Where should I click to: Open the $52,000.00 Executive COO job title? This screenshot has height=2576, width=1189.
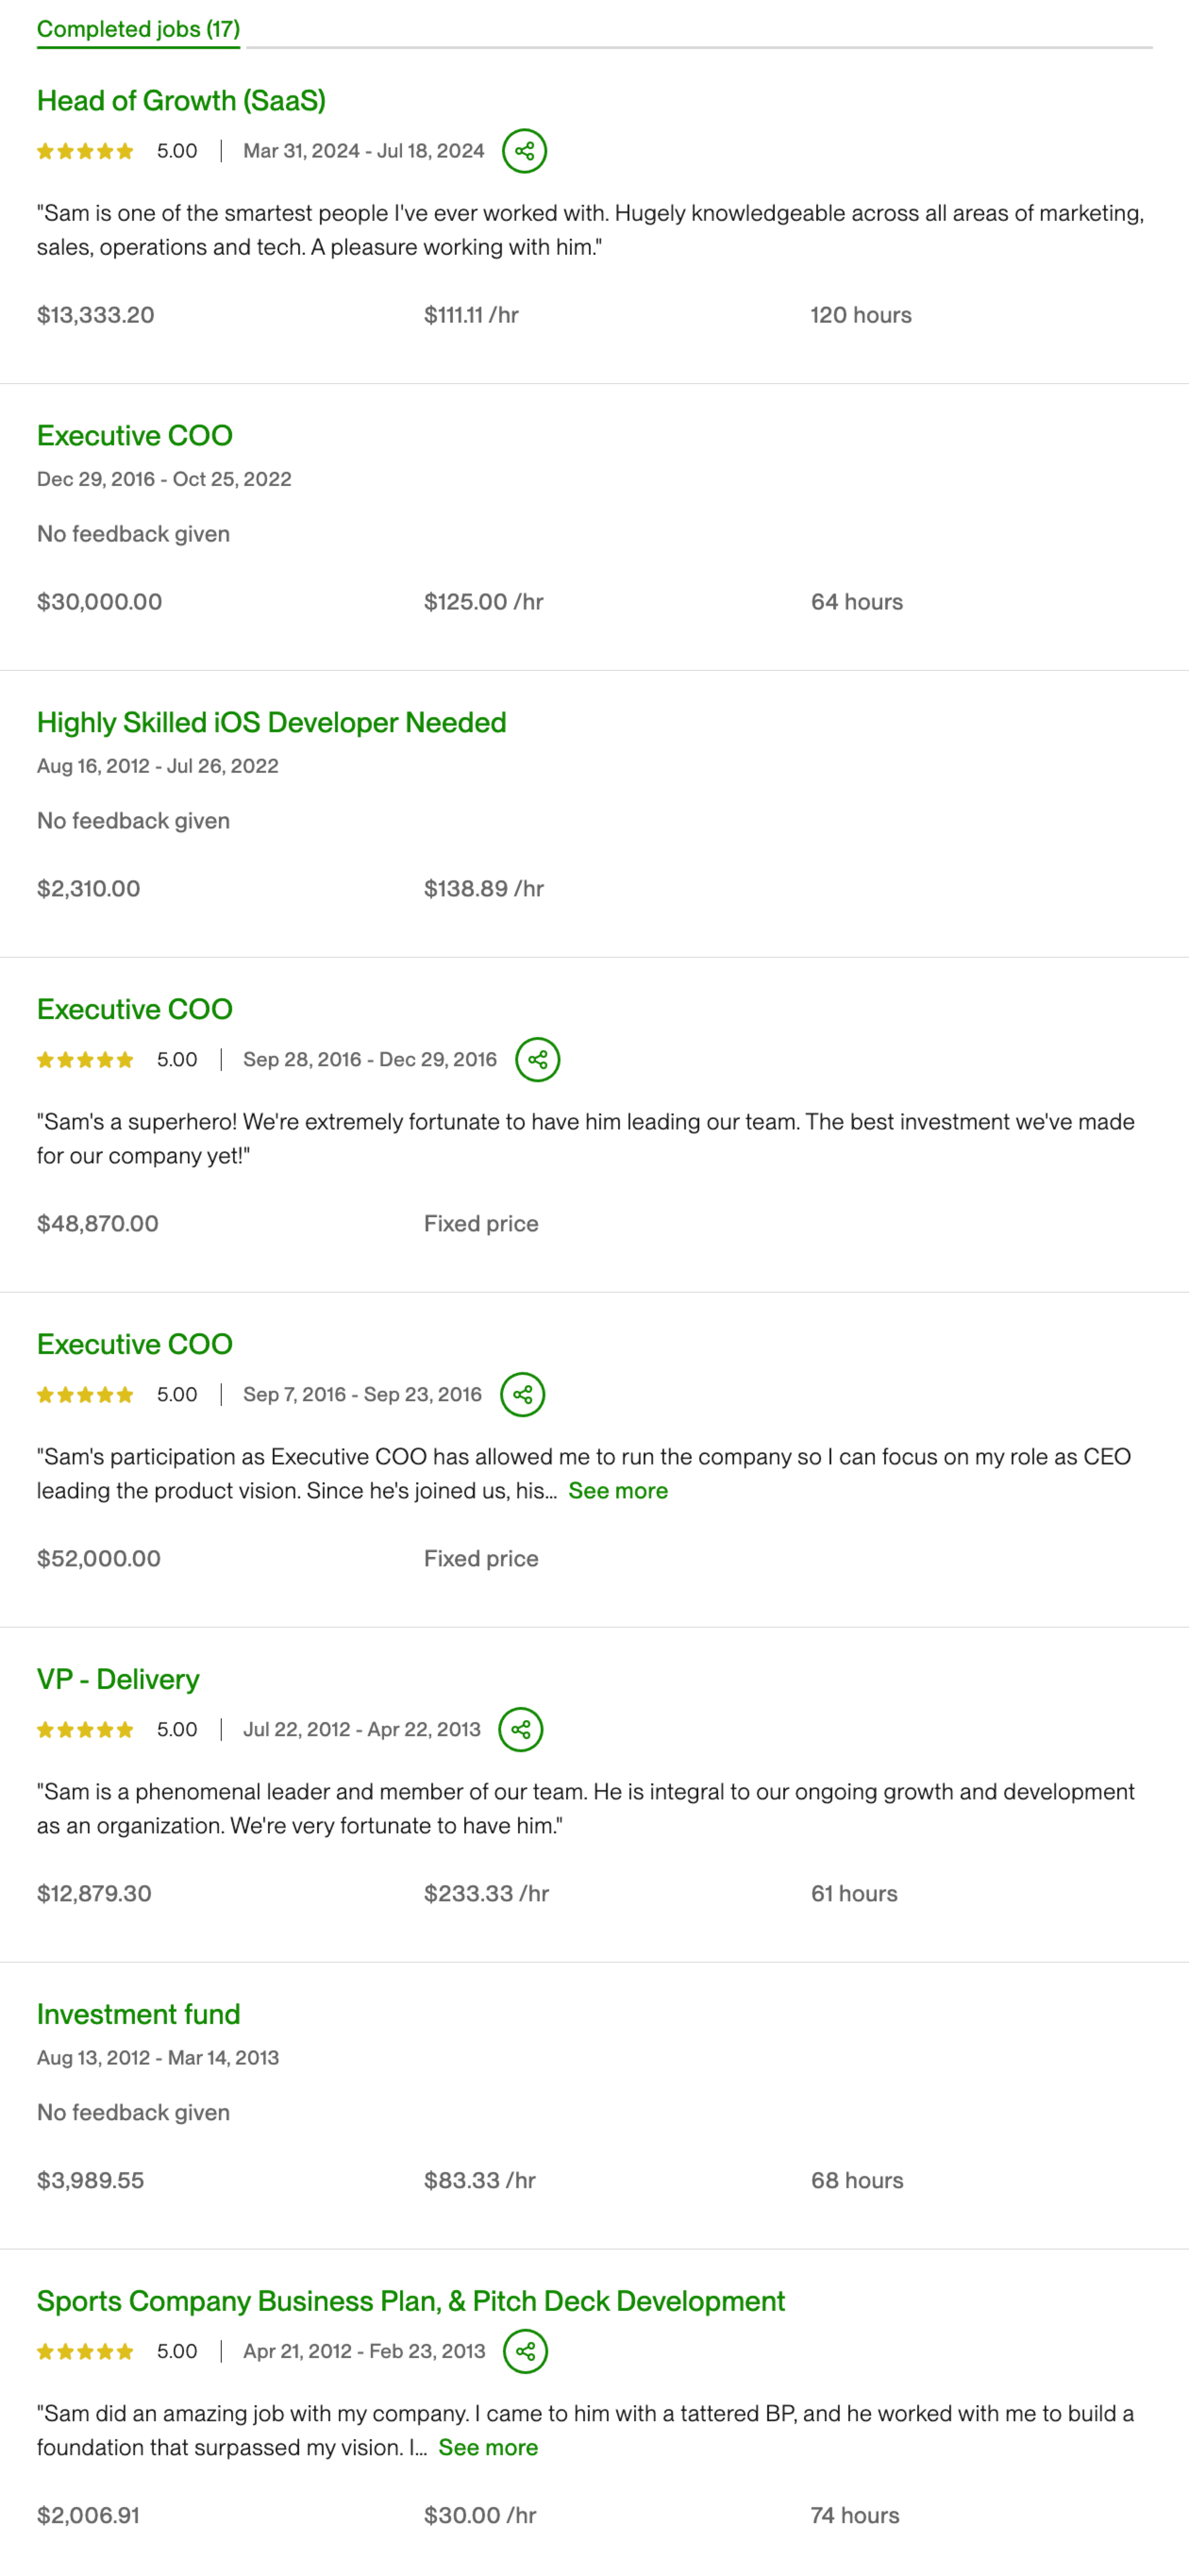pyautogui.click(x=135, y=1344)
